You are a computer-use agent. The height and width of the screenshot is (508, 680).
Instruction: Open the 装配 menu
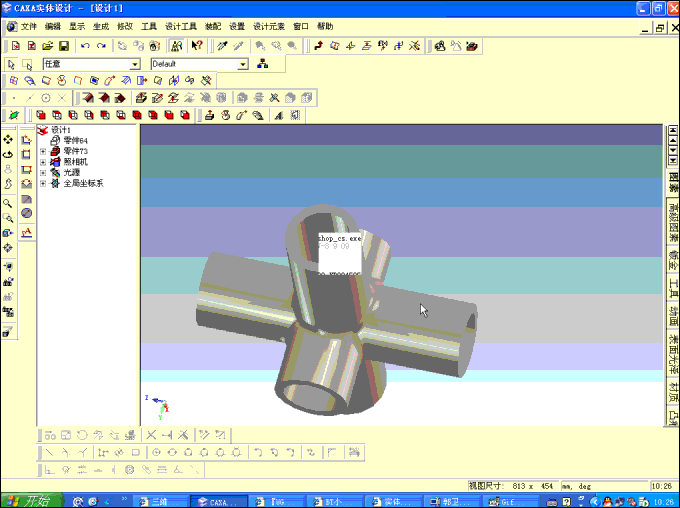tap(213, 26)
